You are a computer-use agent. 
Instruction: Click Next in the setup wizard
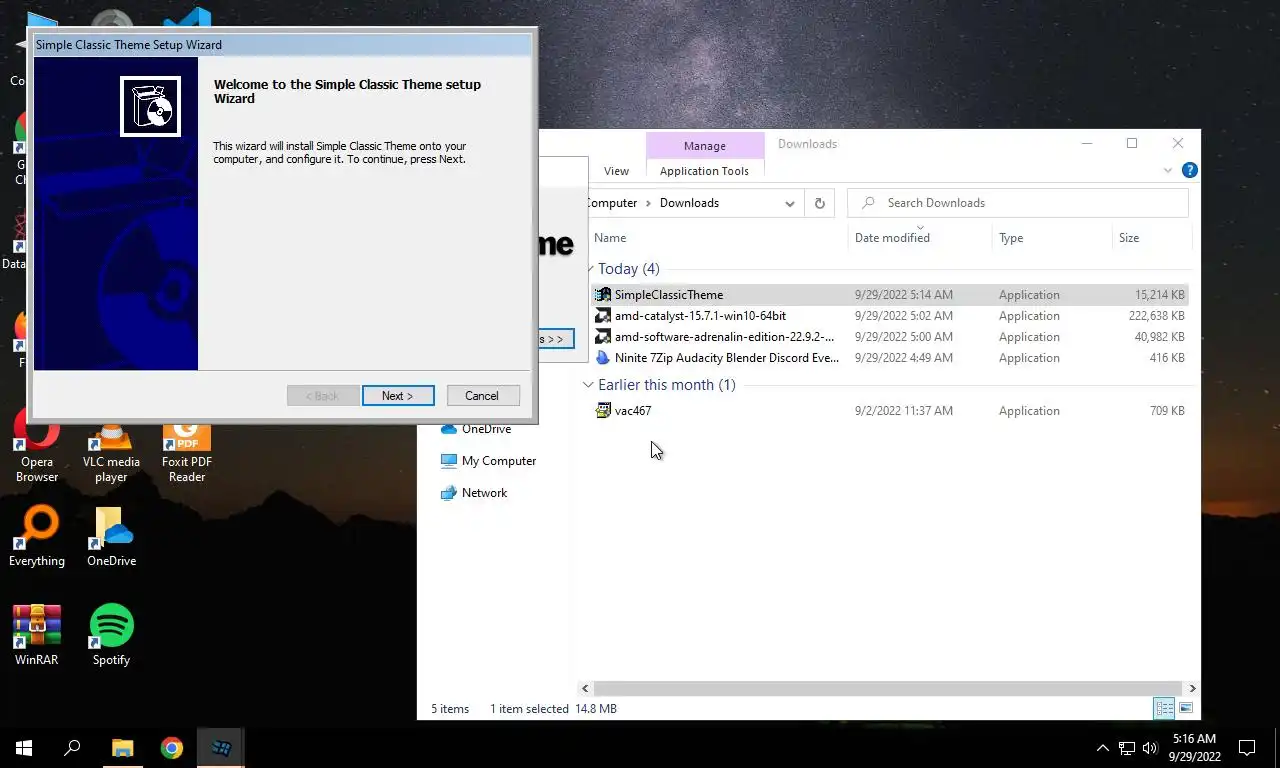point(398,396)
